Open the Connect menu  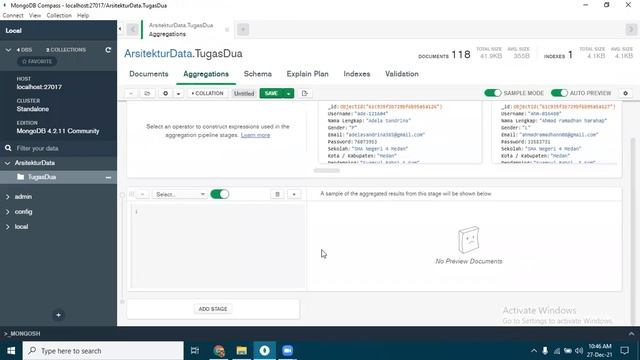pos(13,16)
